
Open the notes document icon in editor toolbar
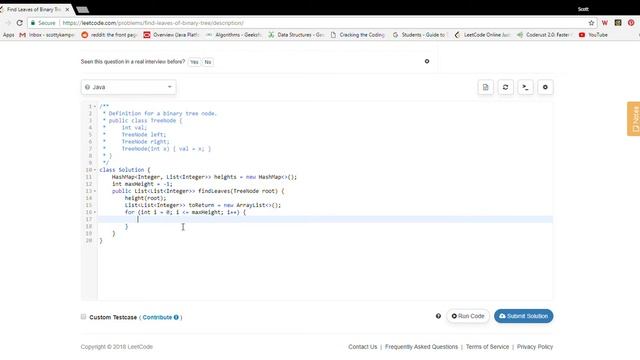485,87
